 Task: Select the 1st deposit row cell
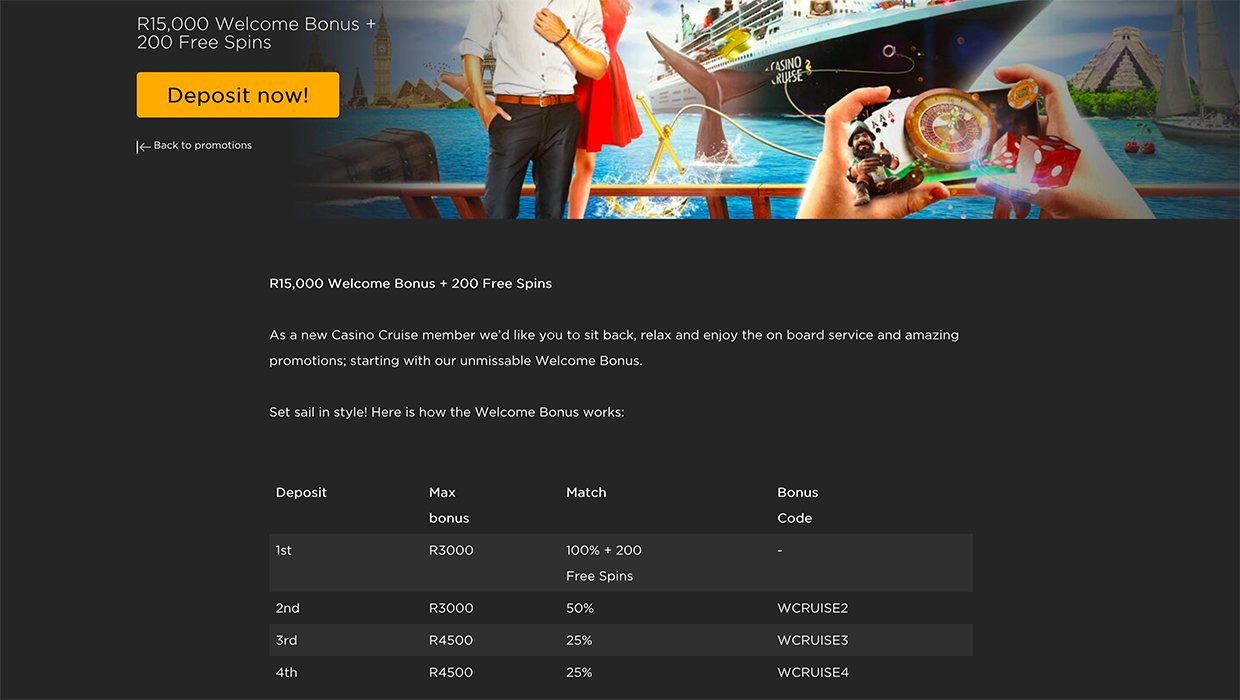point(284,551)
